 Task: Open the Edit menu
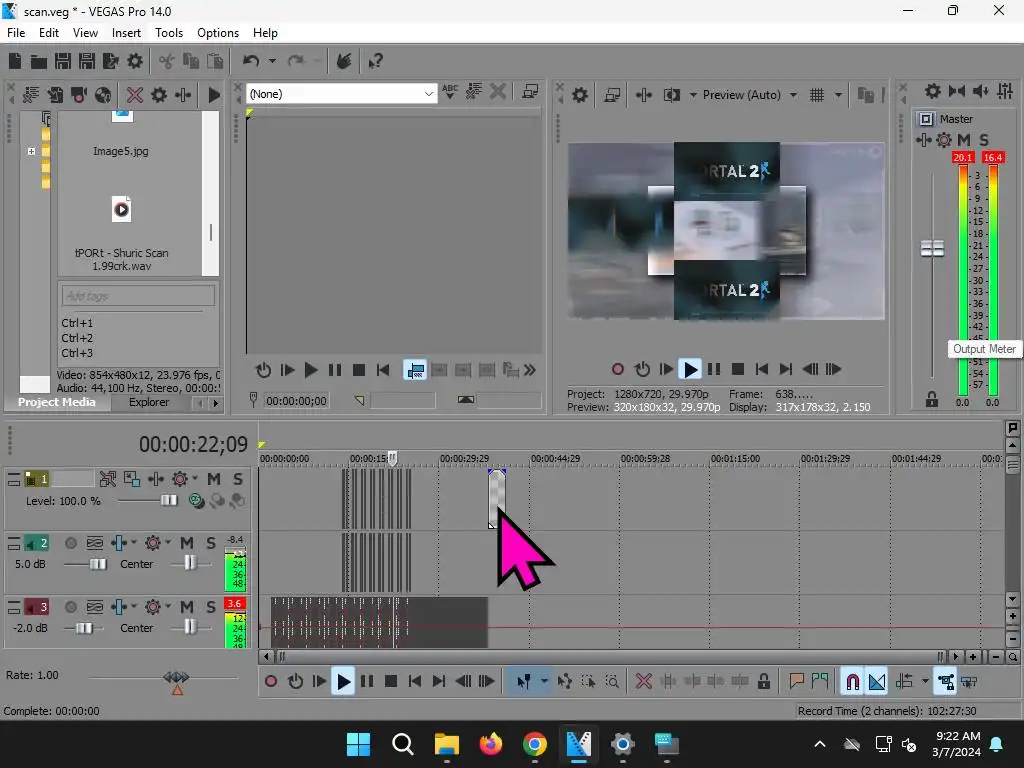pos(49,33)
